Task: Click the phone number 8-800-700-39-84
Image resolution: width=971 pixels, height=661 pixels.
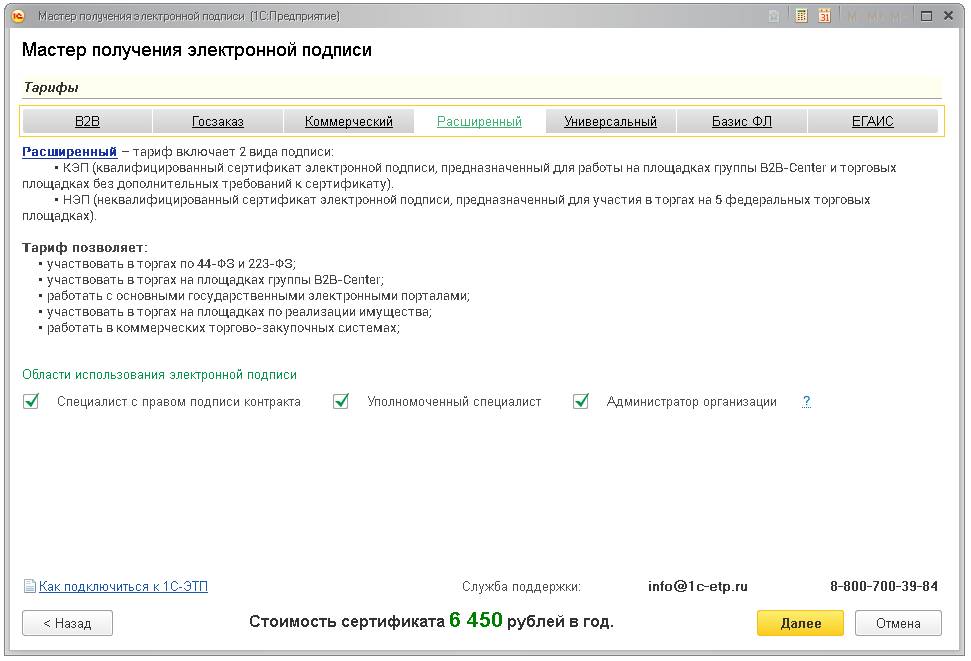Action: coord(884,586)
